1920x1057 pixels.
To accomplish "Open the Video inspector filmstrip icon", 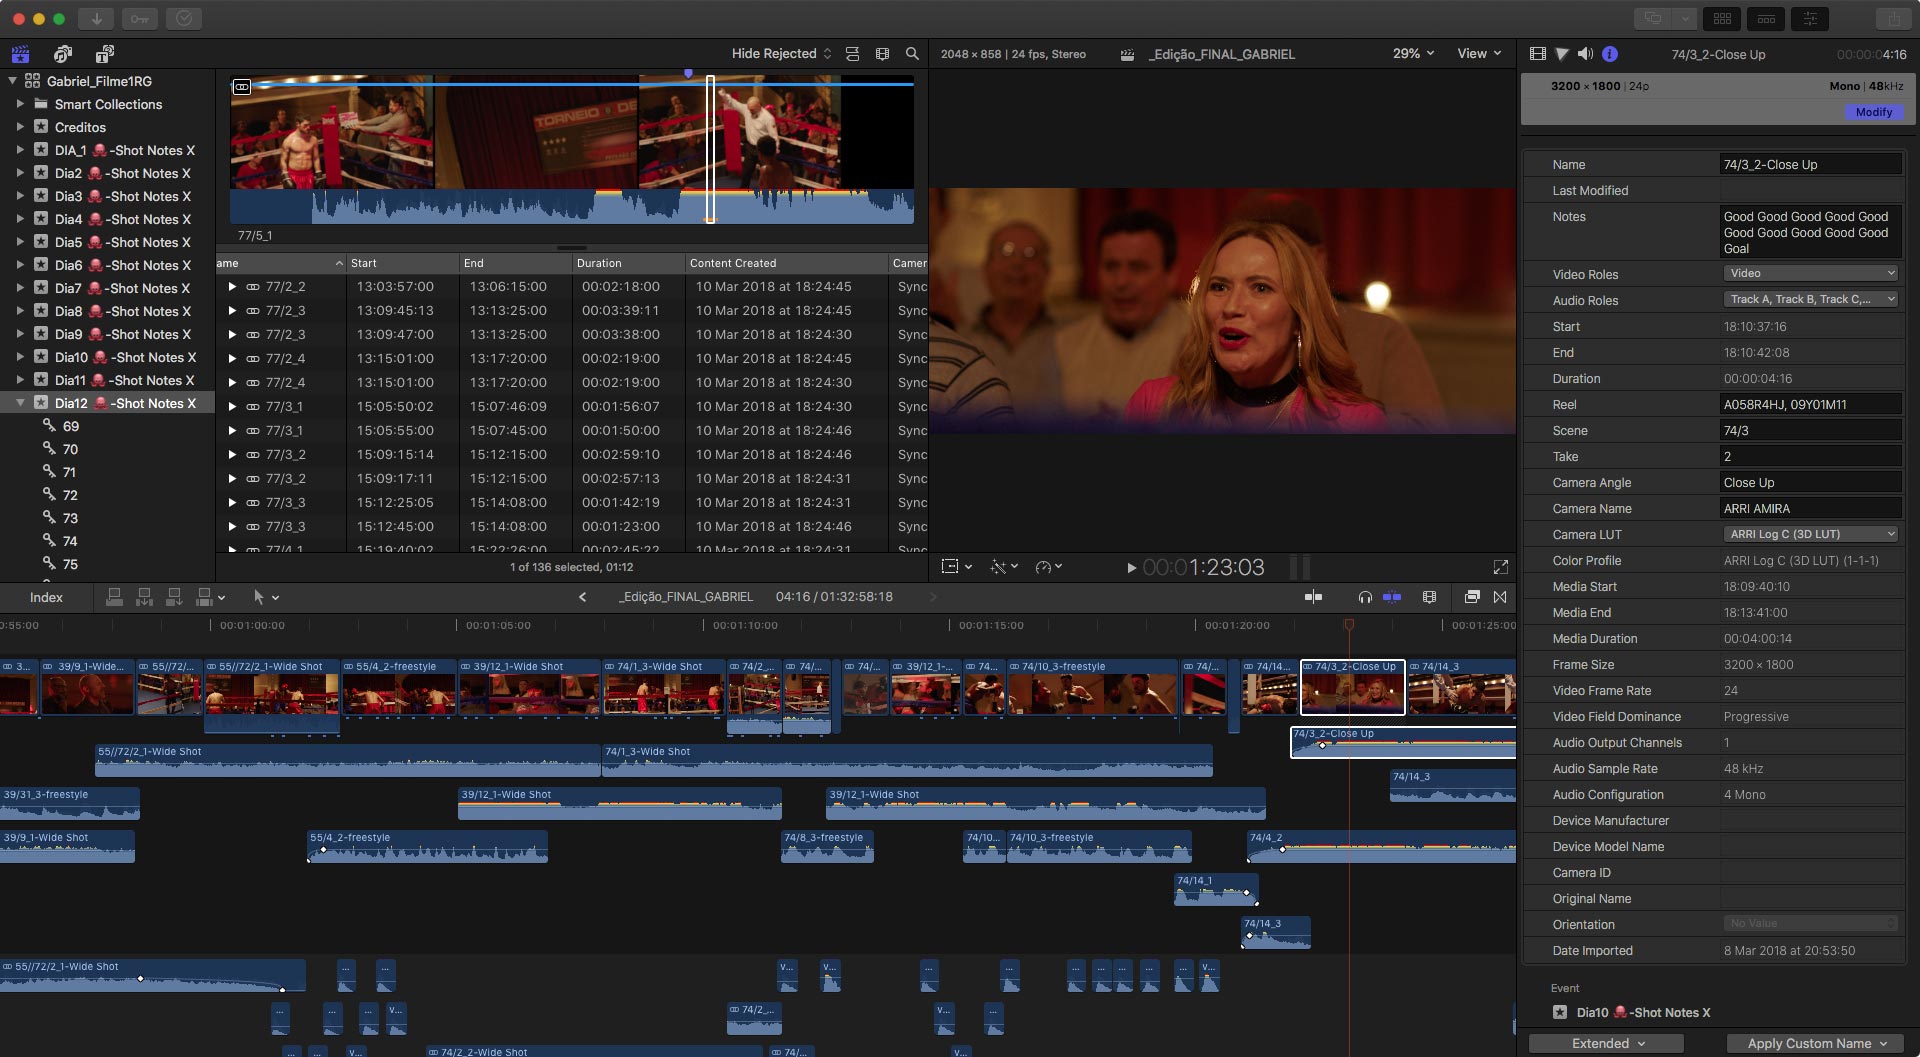I will [x=1538, y=54].
